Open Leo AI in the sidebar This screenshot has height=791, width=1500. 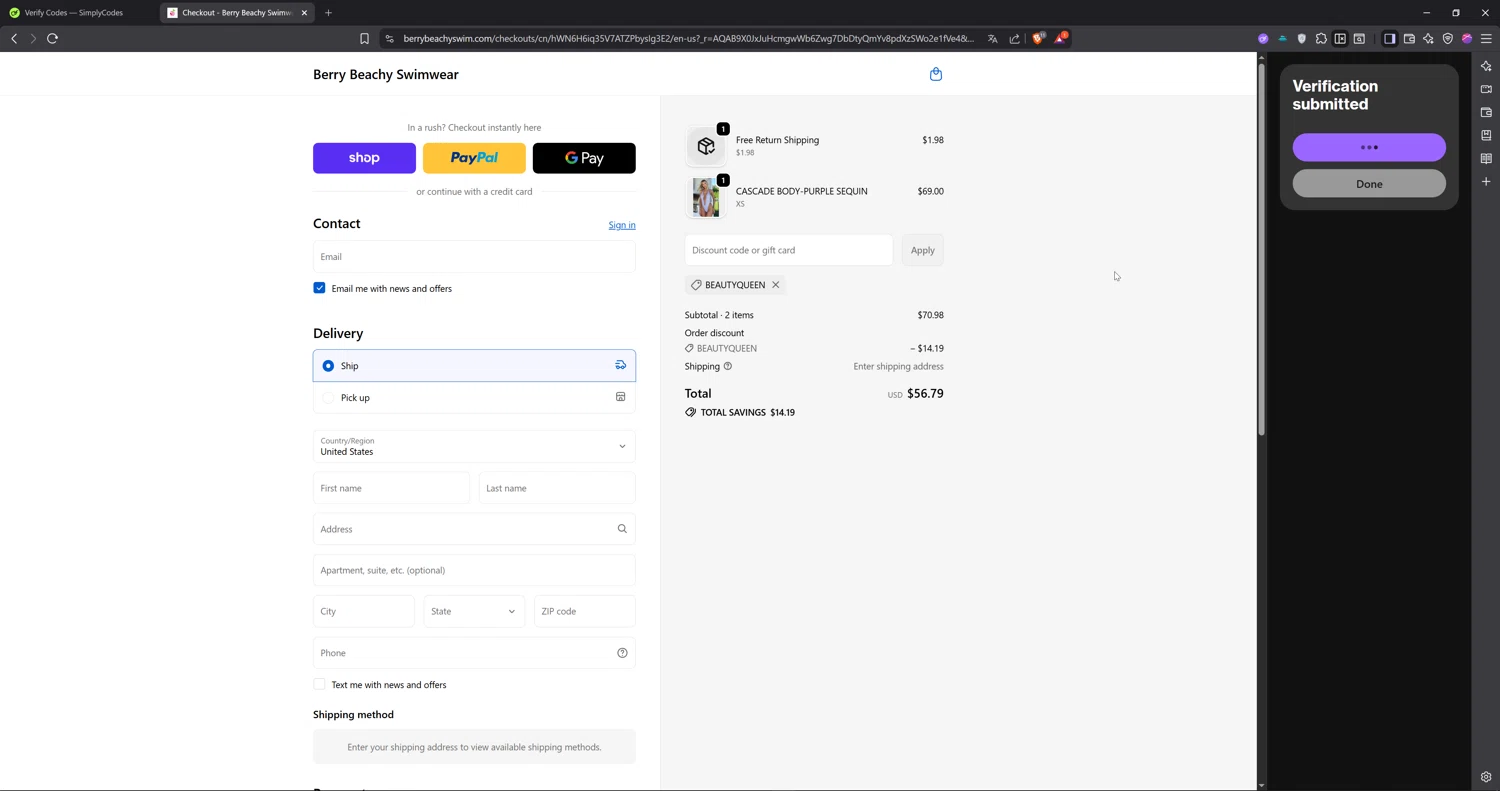point(1486,66)
